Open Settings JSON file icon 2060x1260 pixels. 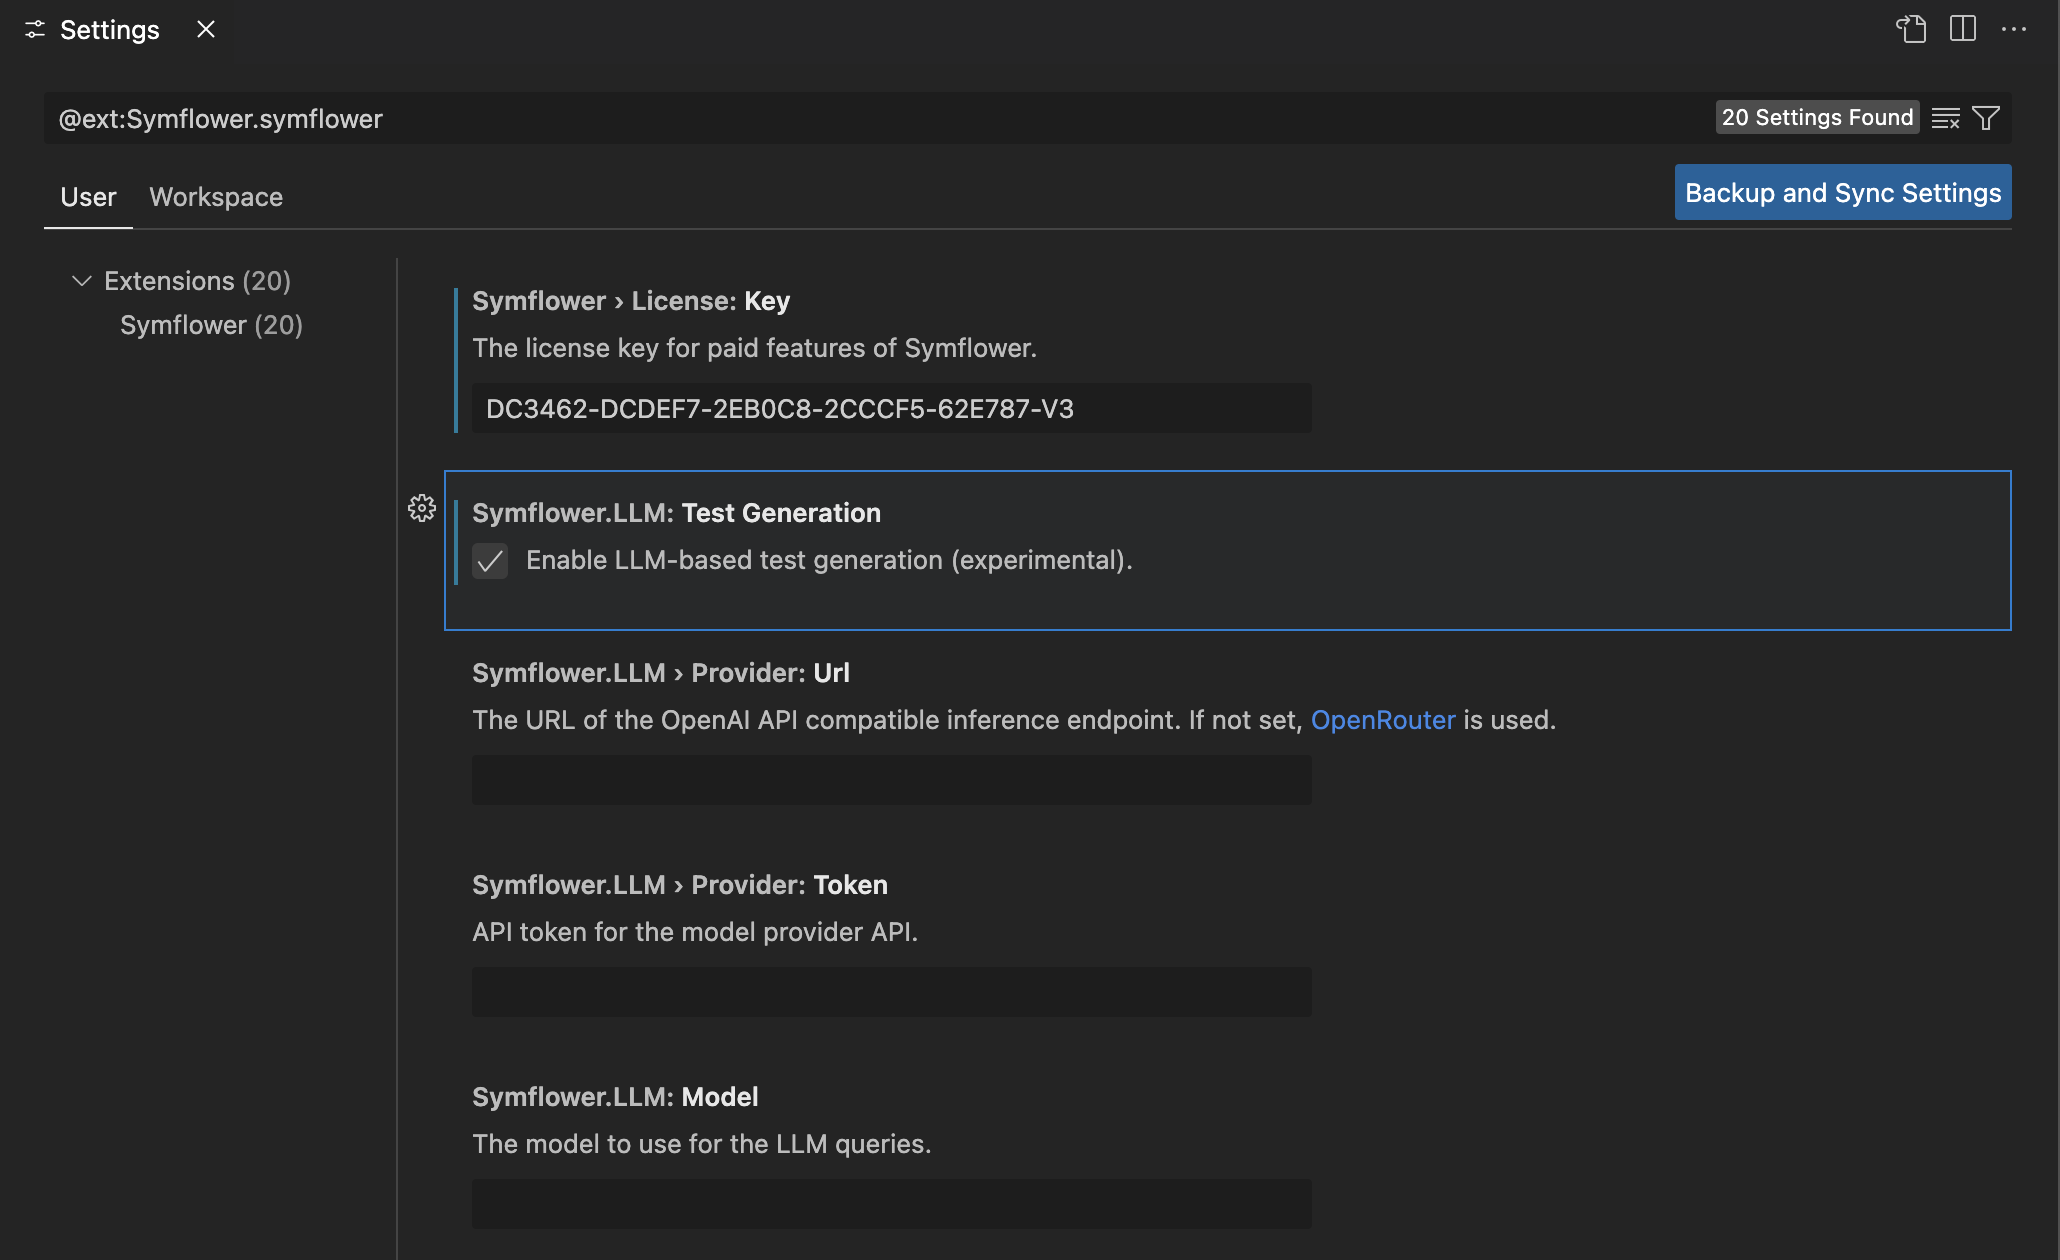click(x=1911, y=29)
